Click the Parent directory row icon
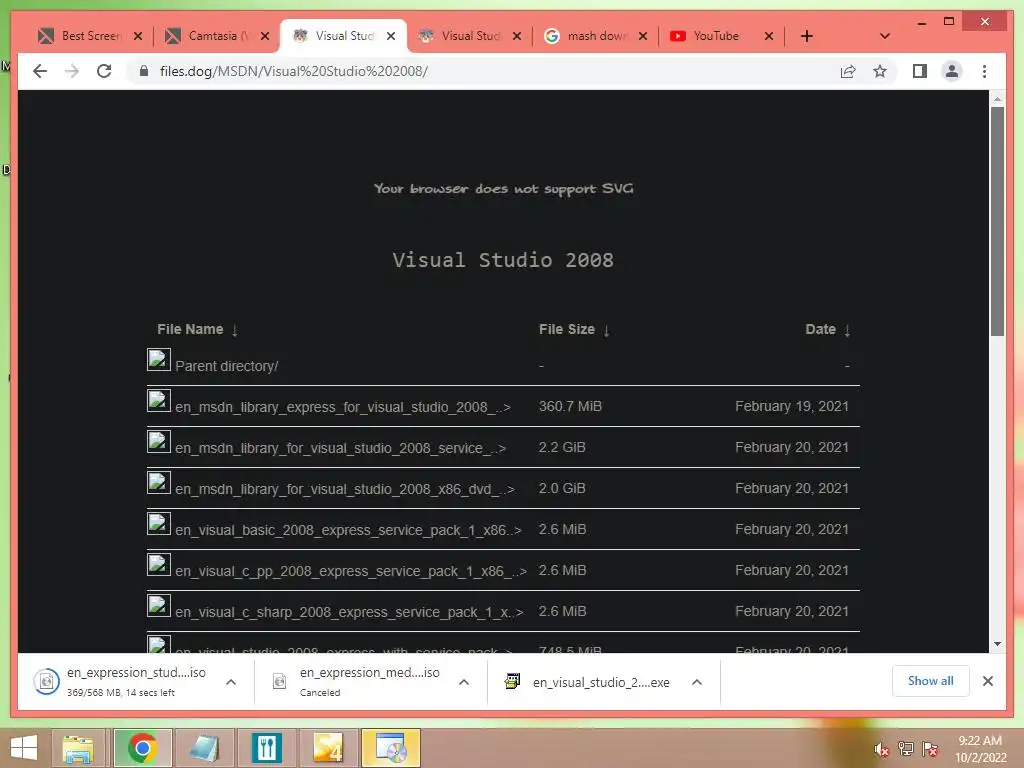The width and height of the screenshot is (1024, 768). click(159, 360)
